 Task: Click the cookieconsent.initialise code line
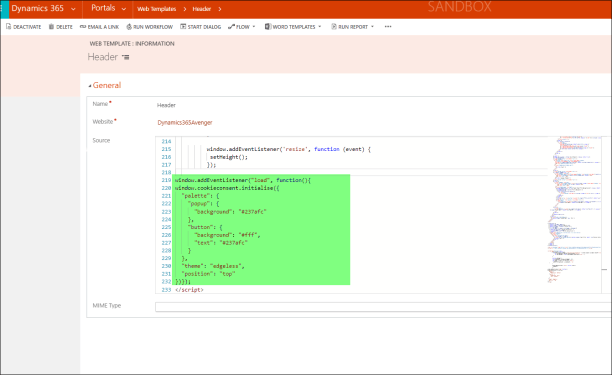pyautogui.click(x=227, y=188)
